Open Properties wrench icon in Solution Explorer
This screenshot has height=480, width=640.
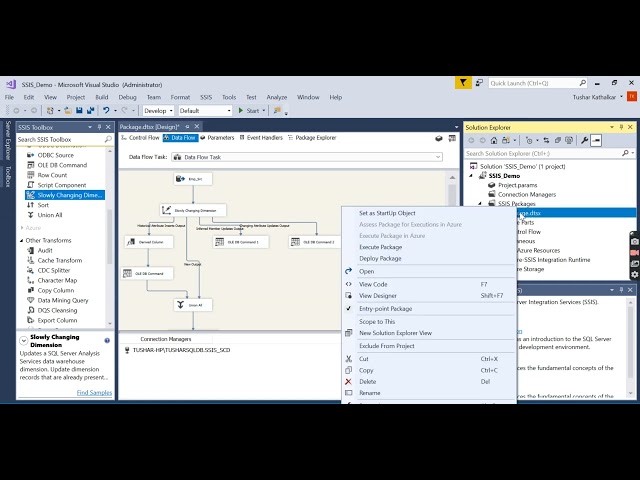pyautogui.click(x=584, y=140)
